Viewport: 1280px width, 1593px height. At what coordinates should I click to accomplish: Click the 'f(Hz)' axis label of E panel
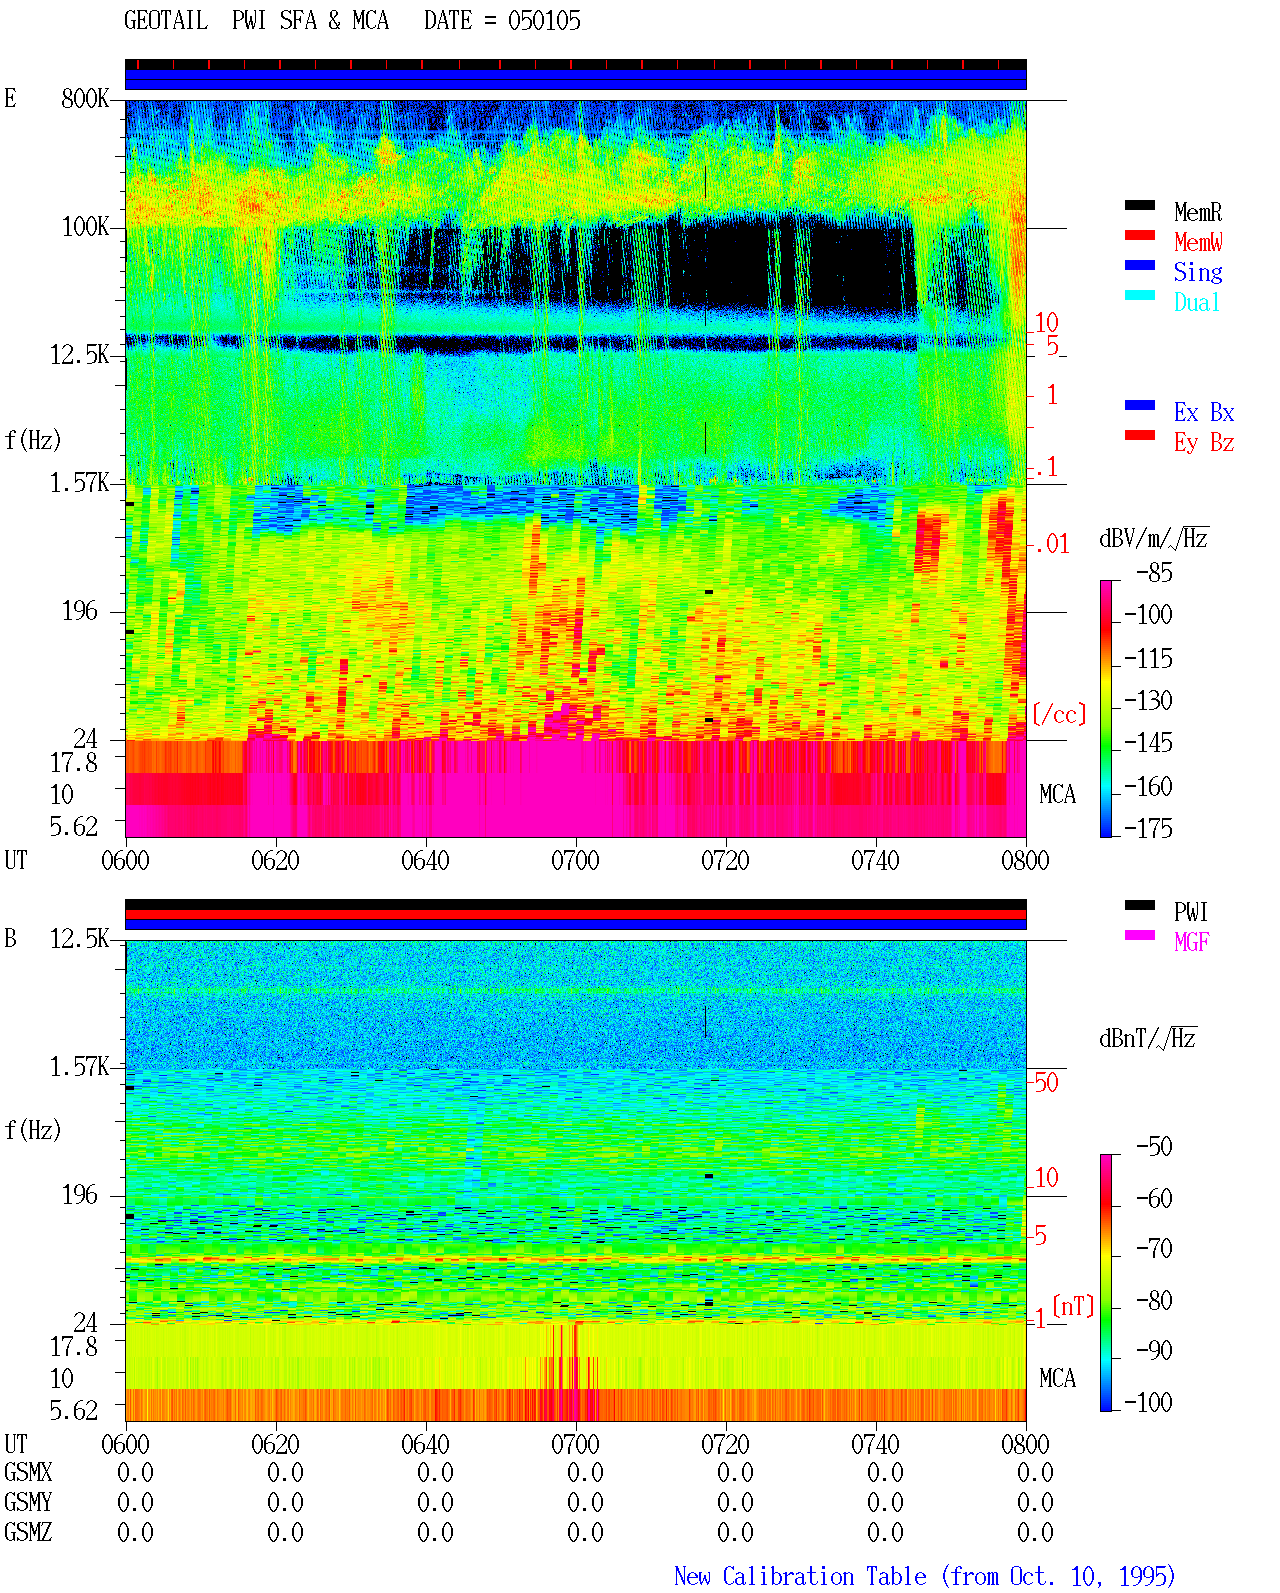pos(33,440)
